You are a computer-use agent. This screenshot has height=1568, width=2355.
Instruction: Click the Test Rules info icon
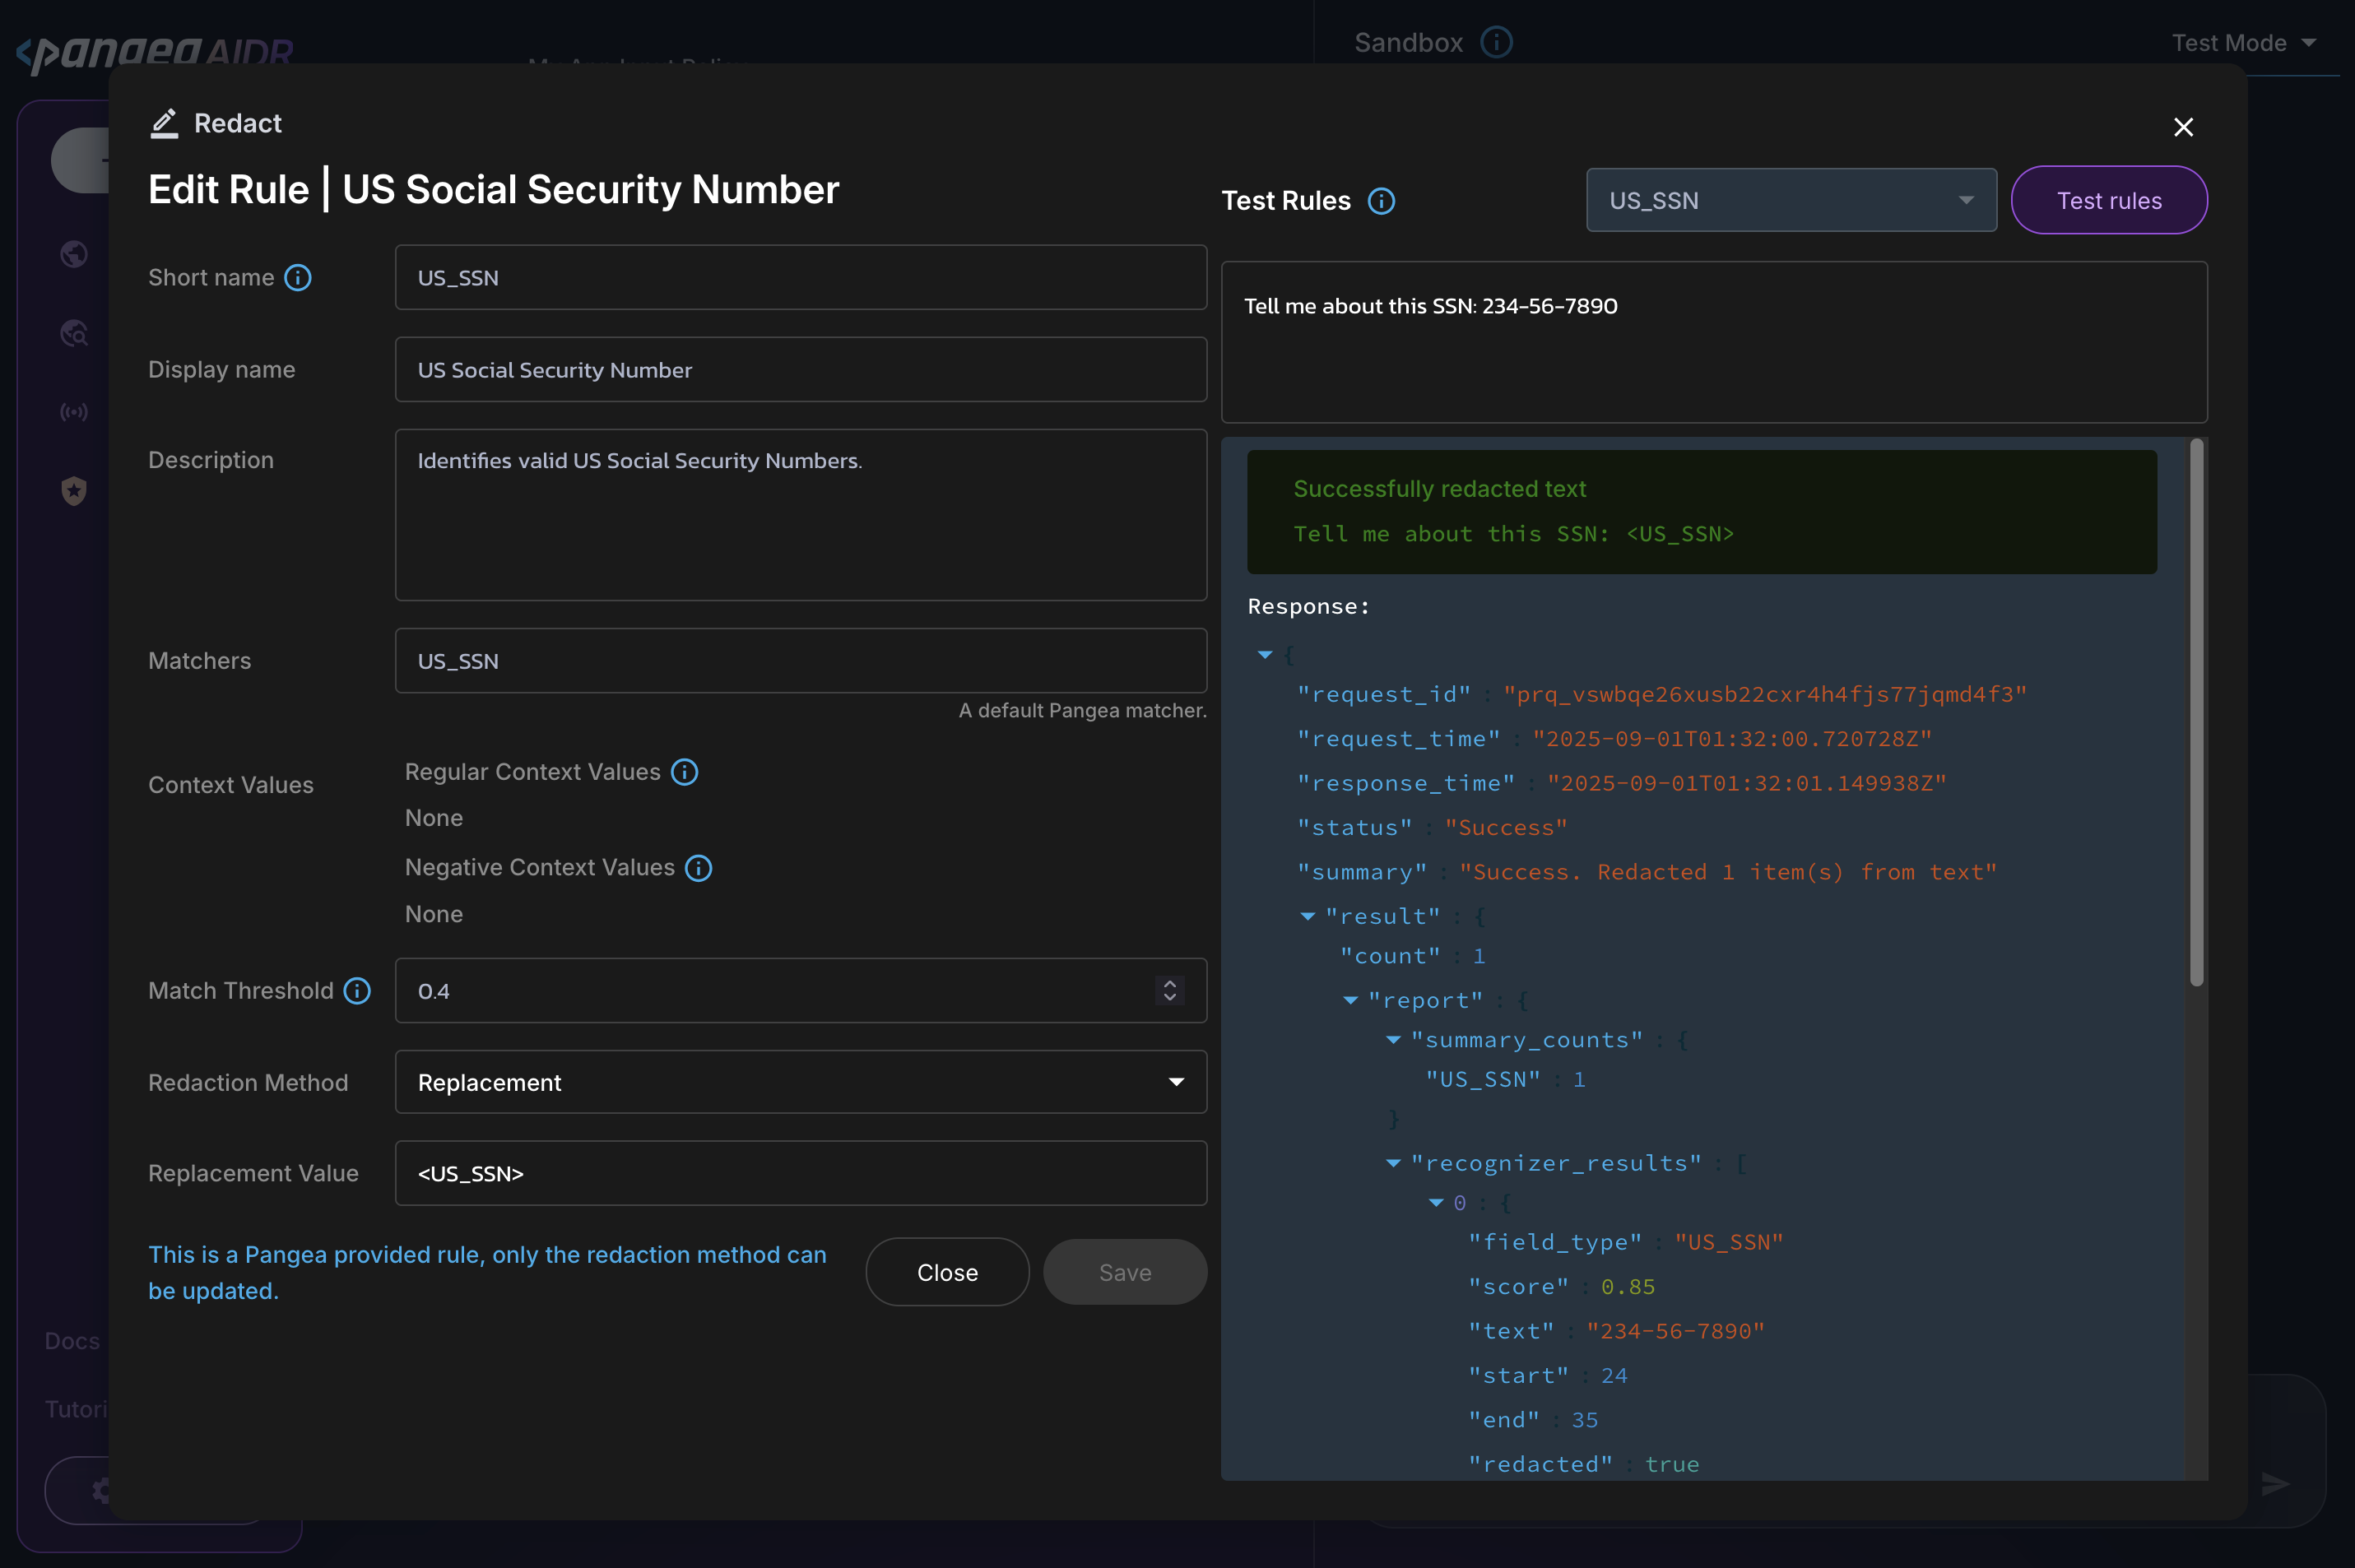[x=1381, y=201]
